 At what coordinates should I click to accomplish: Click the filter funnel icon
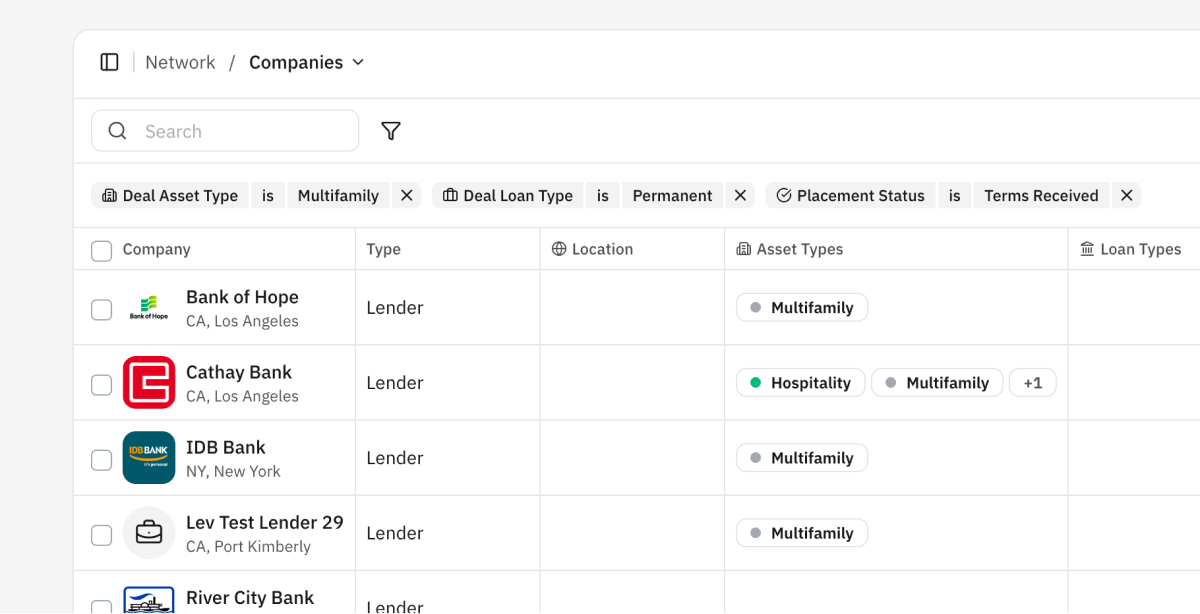(390, 130)
